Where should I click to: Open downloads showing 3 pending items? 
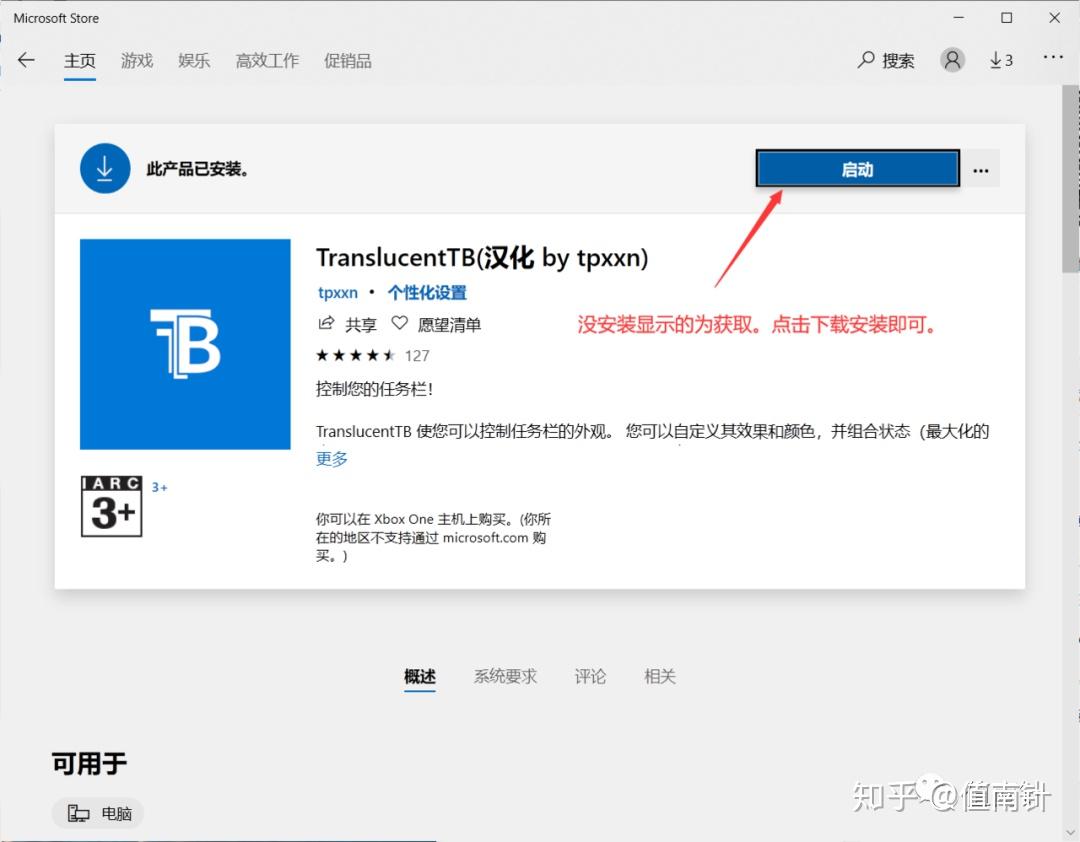pyautogui.click(x=1000, y=60)
